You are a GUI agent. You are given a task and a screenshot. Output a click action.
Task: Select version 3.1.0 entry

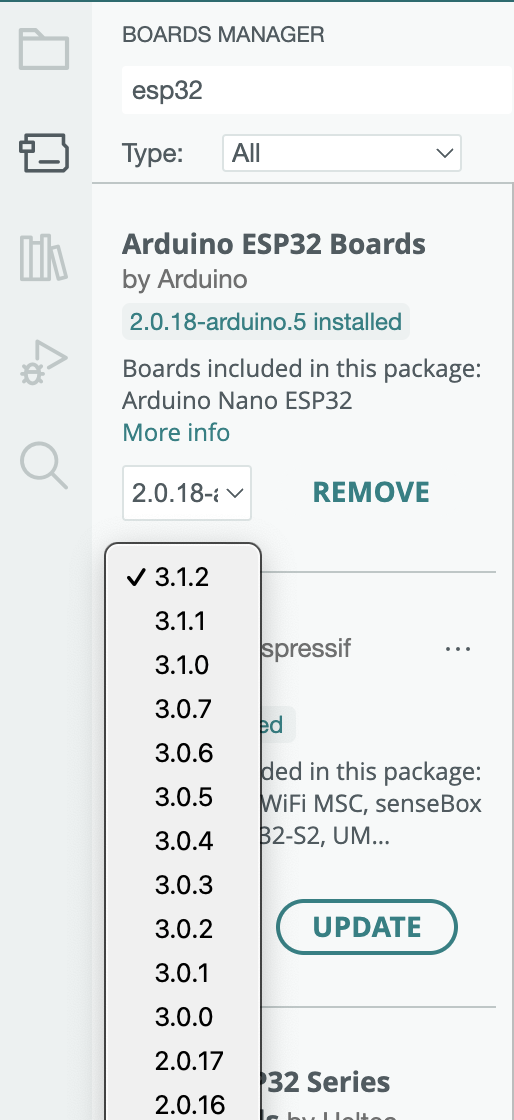[183, 665]
